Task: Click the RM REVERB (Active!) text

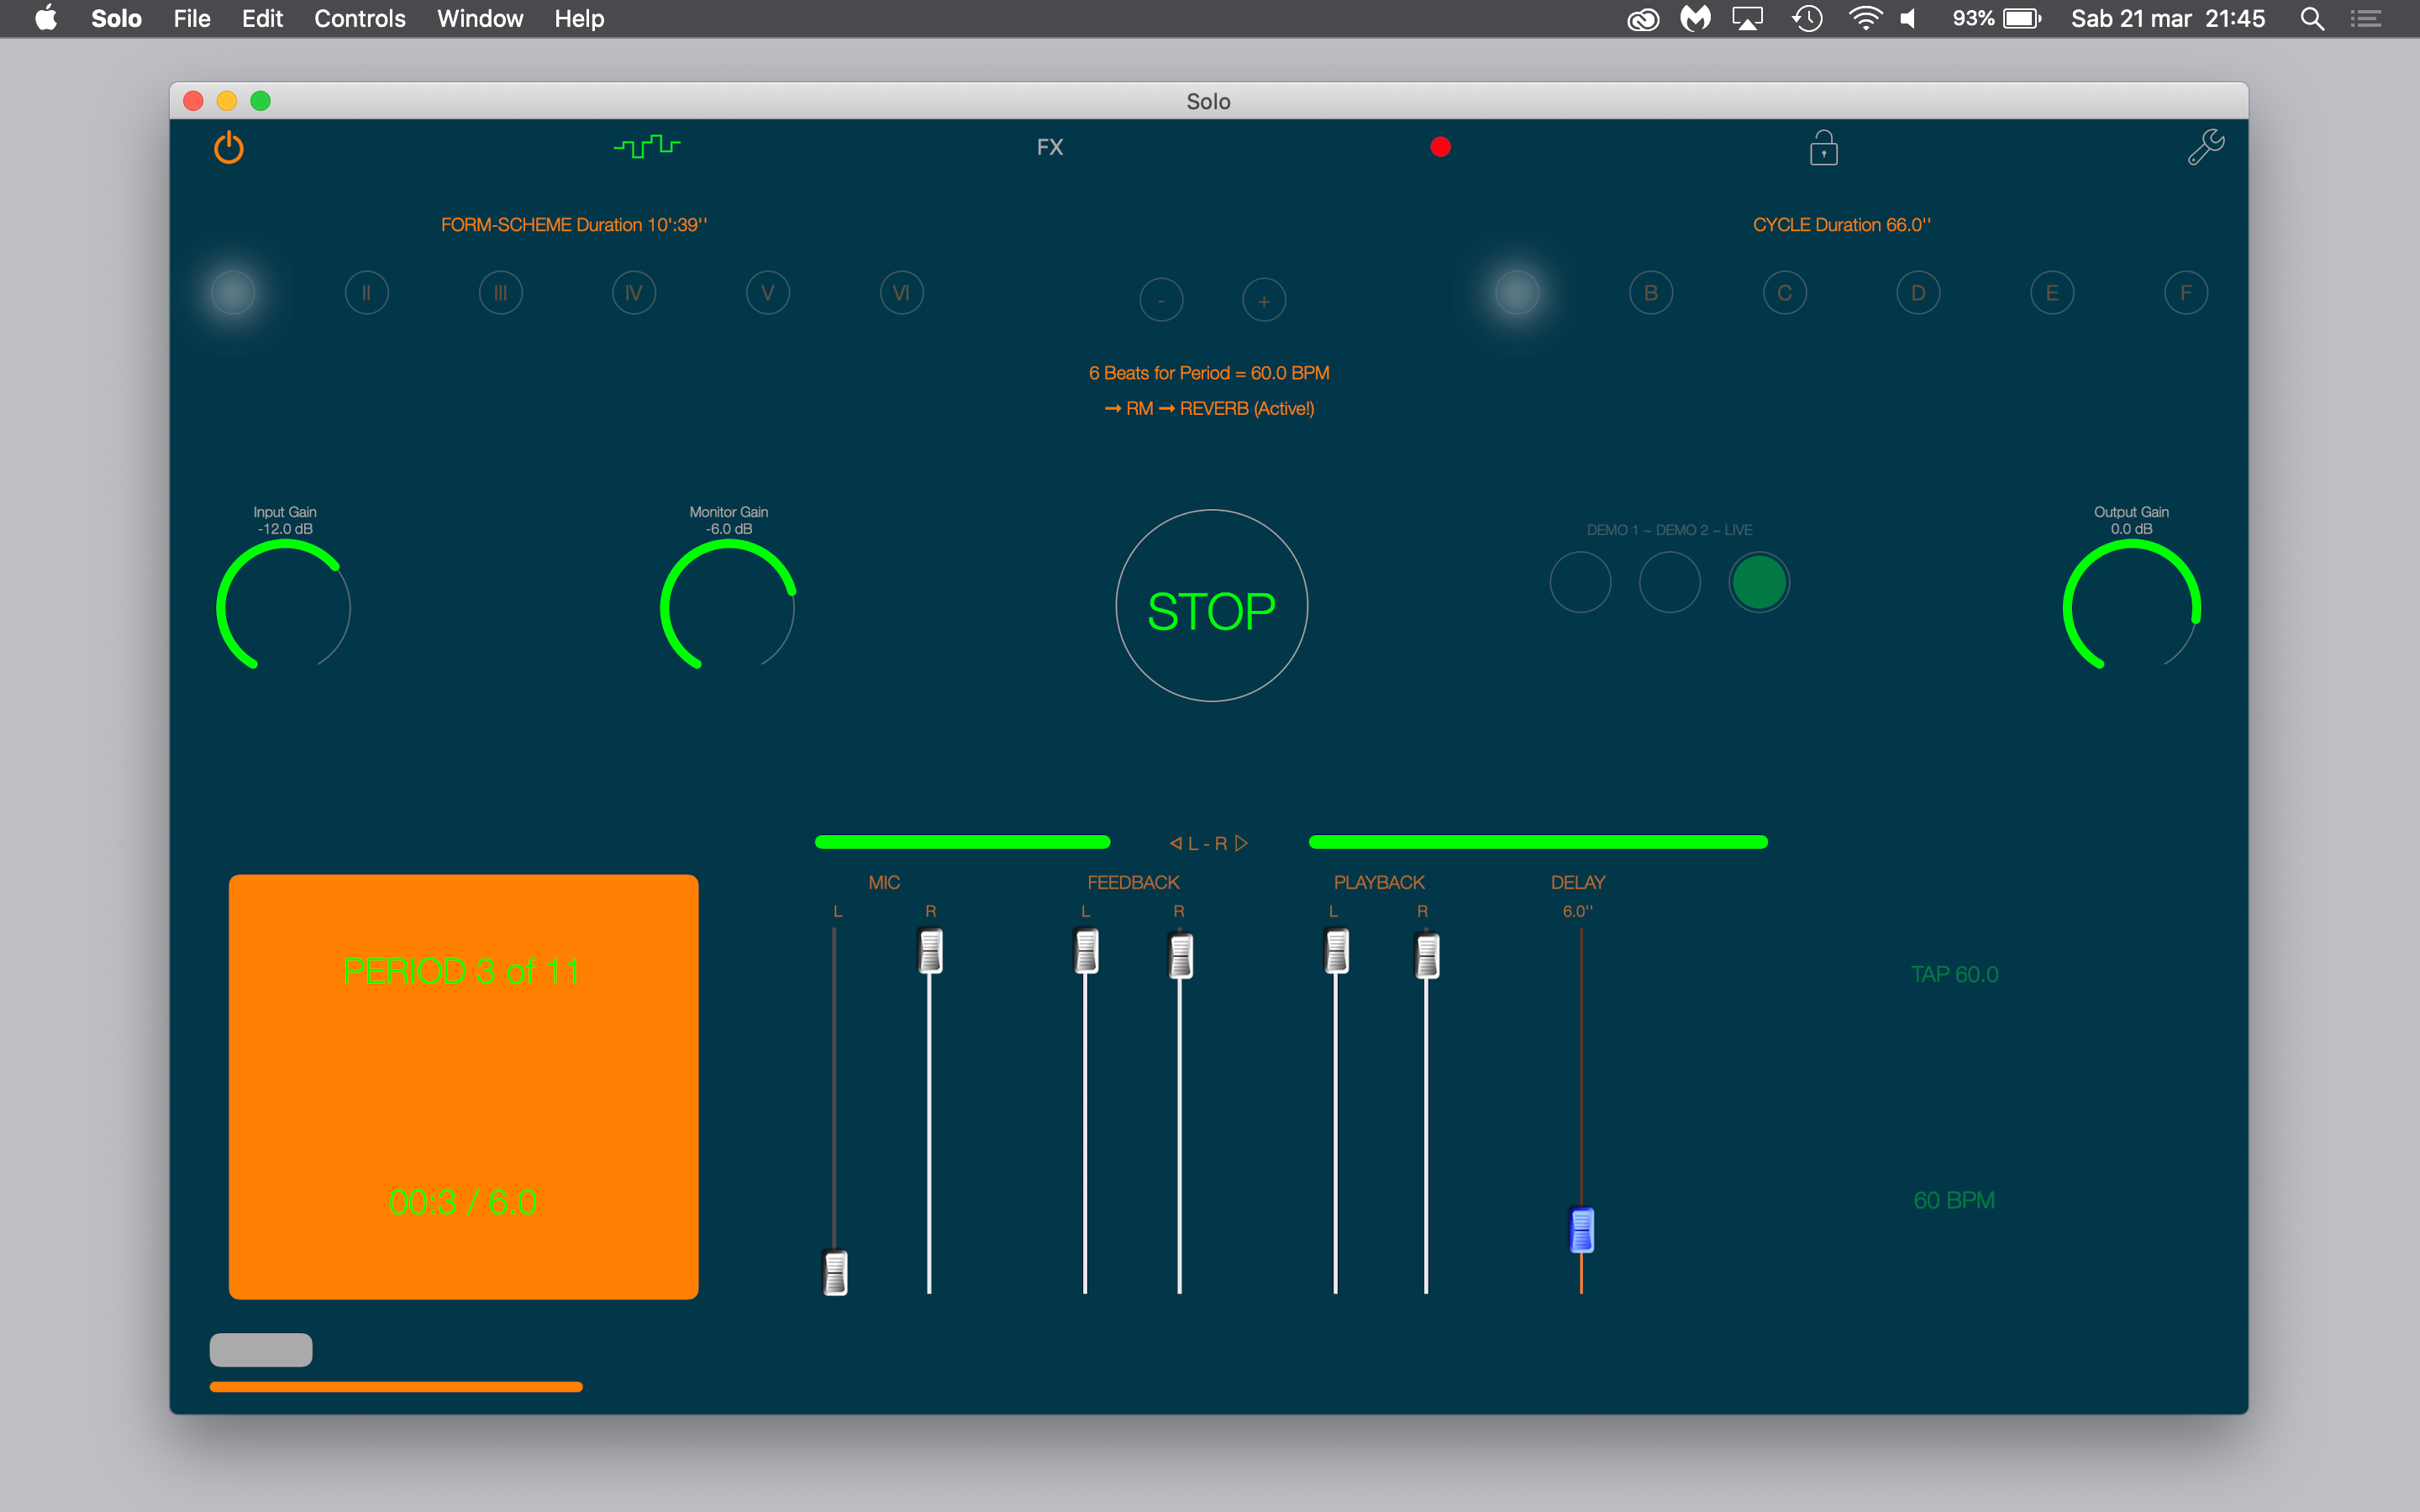Action: (x=1209, y=408)
